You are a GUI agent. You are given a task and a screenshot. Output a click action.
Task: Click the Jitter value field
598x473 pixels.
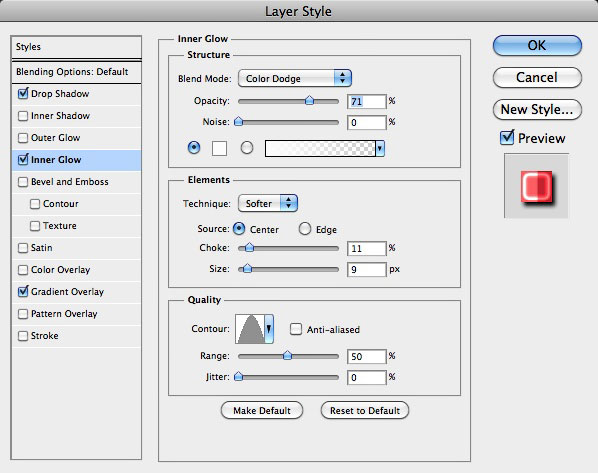[367, 378]
